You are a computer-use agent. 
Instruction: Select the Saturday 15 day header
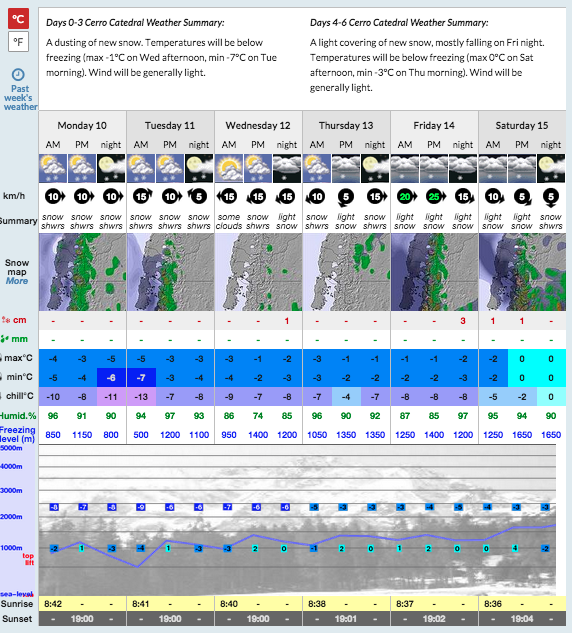click(522, 126)
